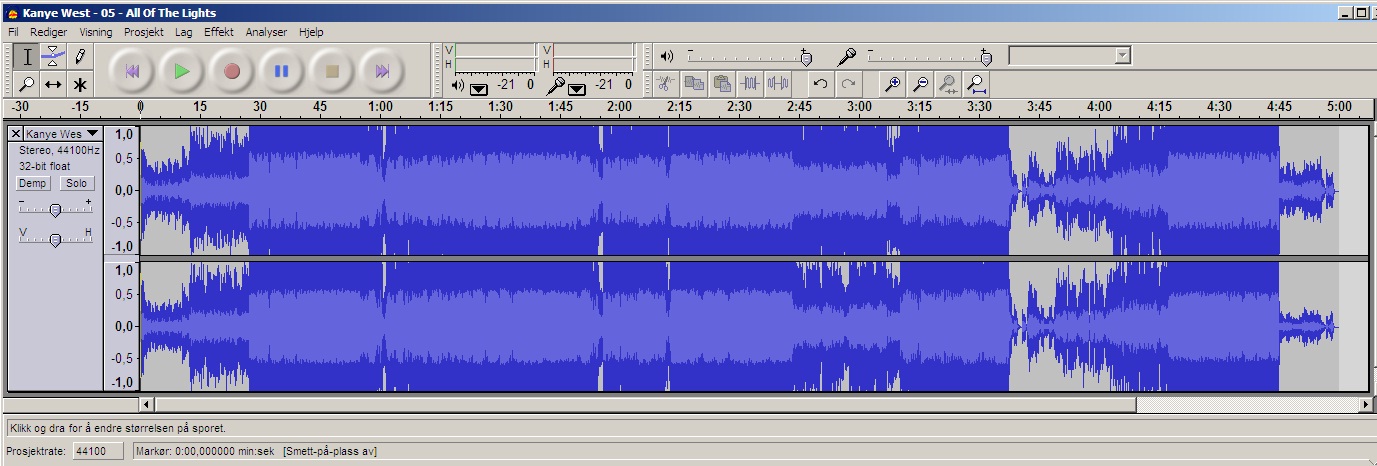Click the horizontal scrollbar thumb

pos(646,405)
